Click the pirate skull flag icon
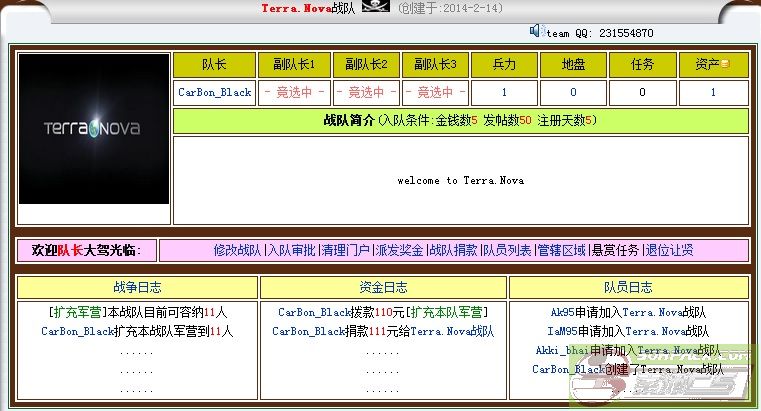Screen dimensions: 761x411 [375, 8]
